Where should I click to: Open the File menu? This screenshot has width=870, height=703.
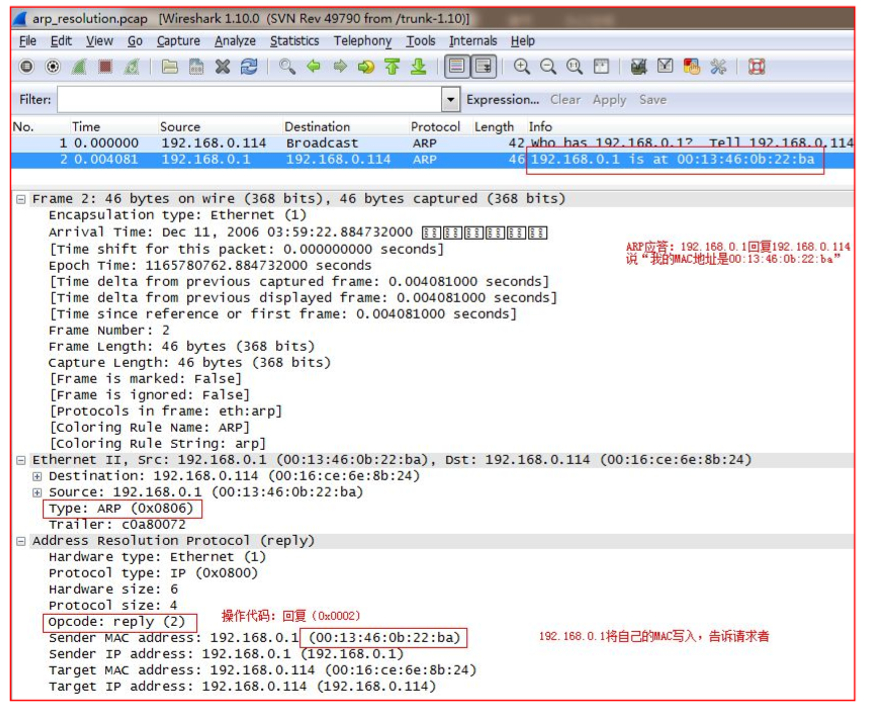[x=28, y=41]
